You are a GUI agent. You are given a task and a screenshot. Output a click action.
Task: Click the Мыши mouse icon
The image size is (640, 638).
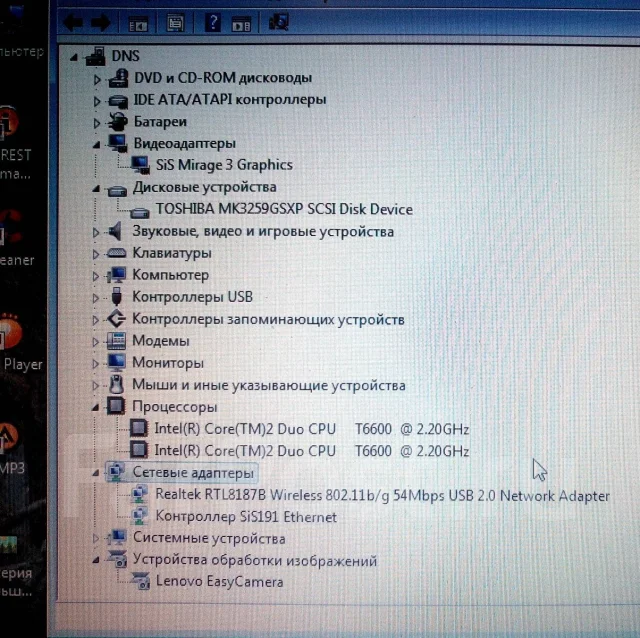pyautogui.click(x=117, y=384)
